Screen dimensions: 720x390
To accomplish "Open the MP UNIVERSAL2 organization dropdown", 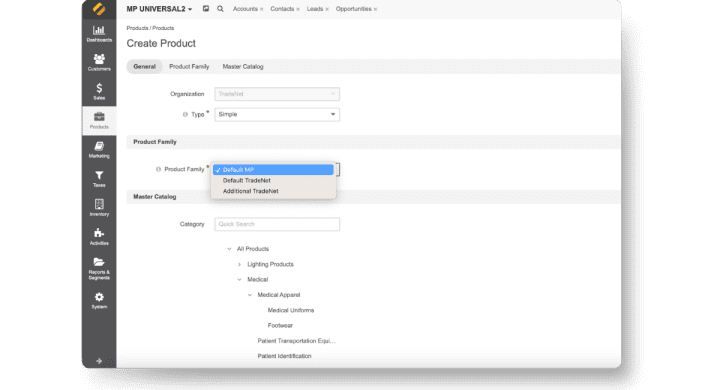I will (159, 9).
